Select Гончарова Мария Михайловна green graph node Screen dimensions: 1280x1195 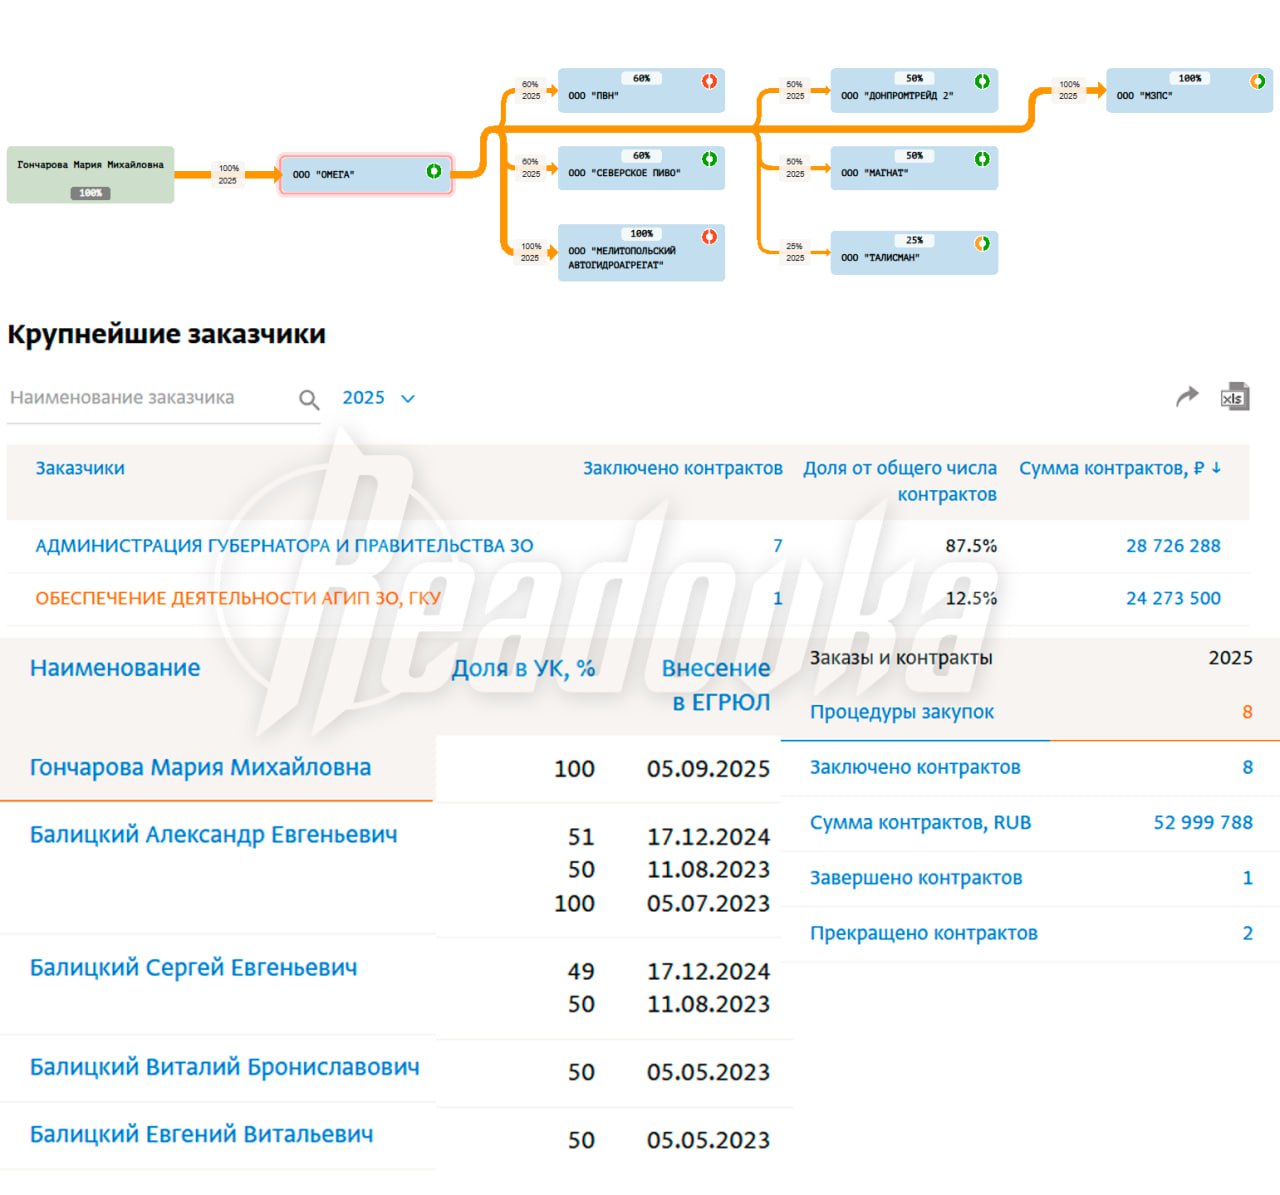(90, 174)
